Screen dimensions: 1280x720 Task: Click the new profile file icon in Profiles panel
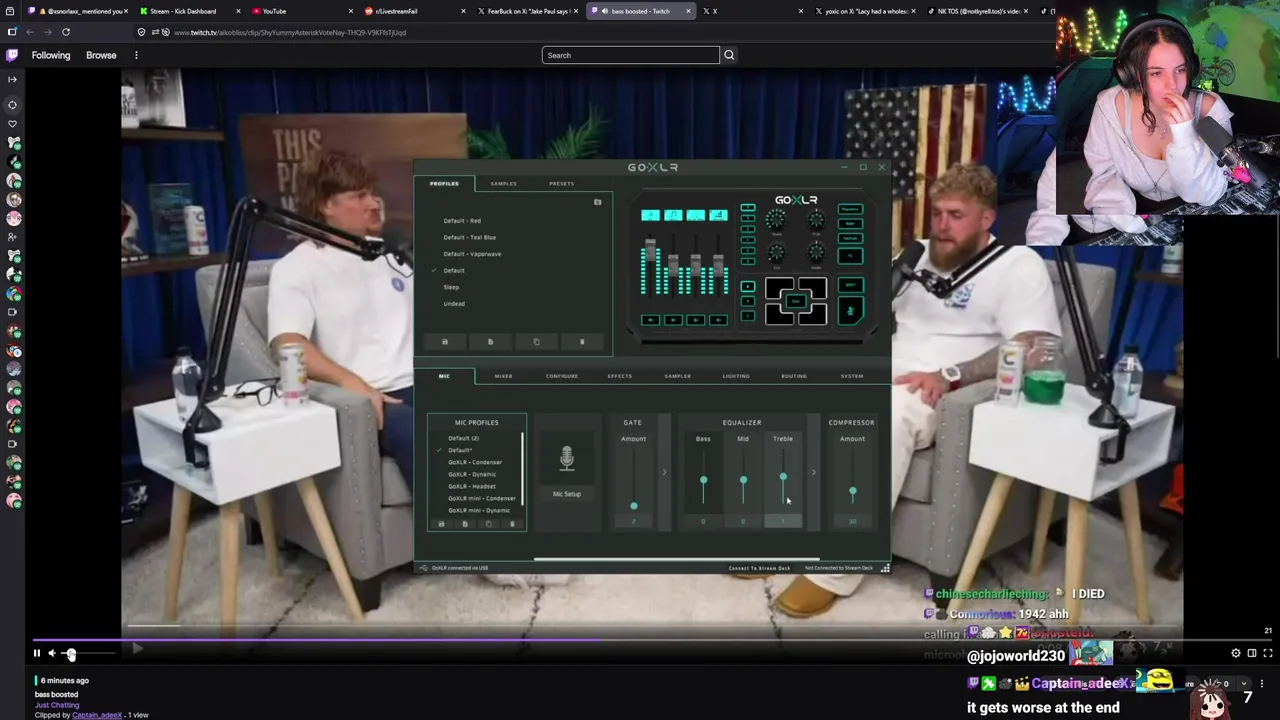490,342
